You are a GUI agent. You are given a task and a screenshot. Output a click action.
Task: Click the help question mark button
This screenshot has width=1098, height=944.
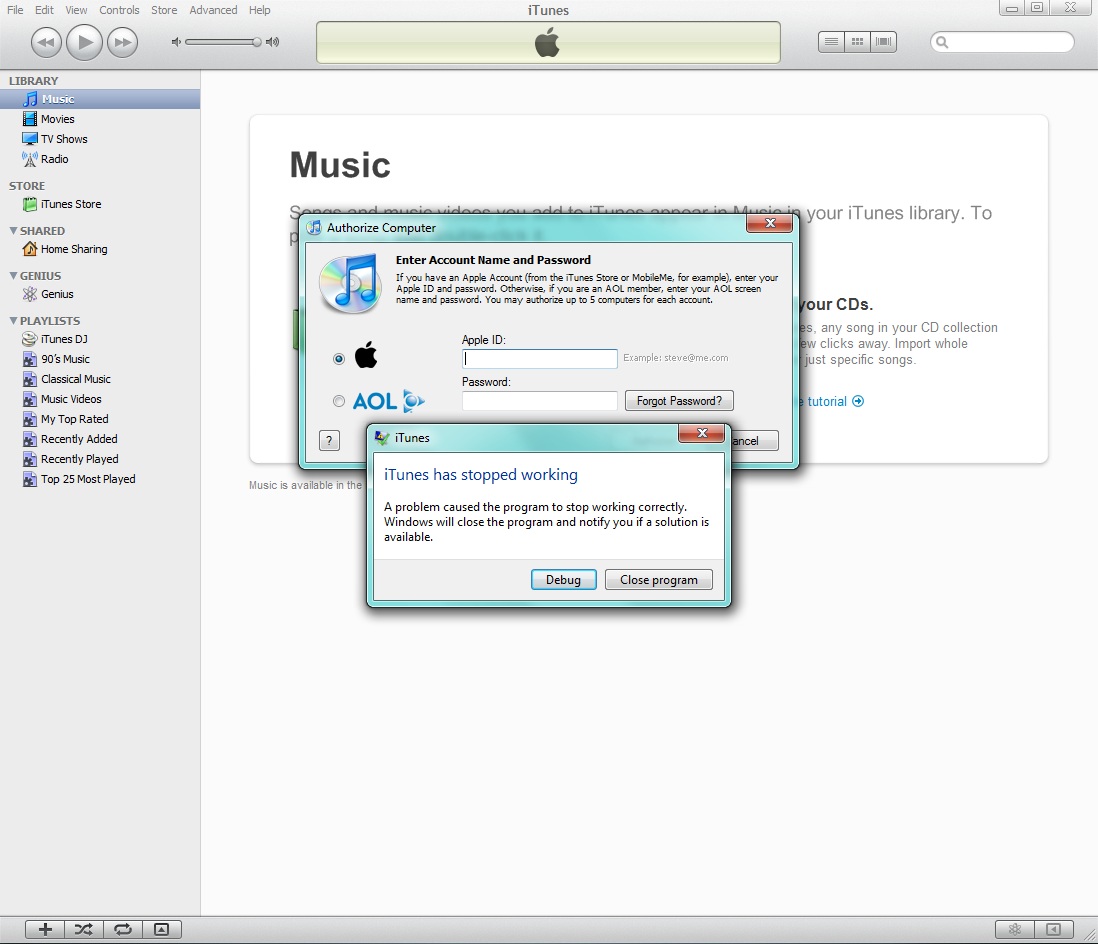(x=329, y=440)
